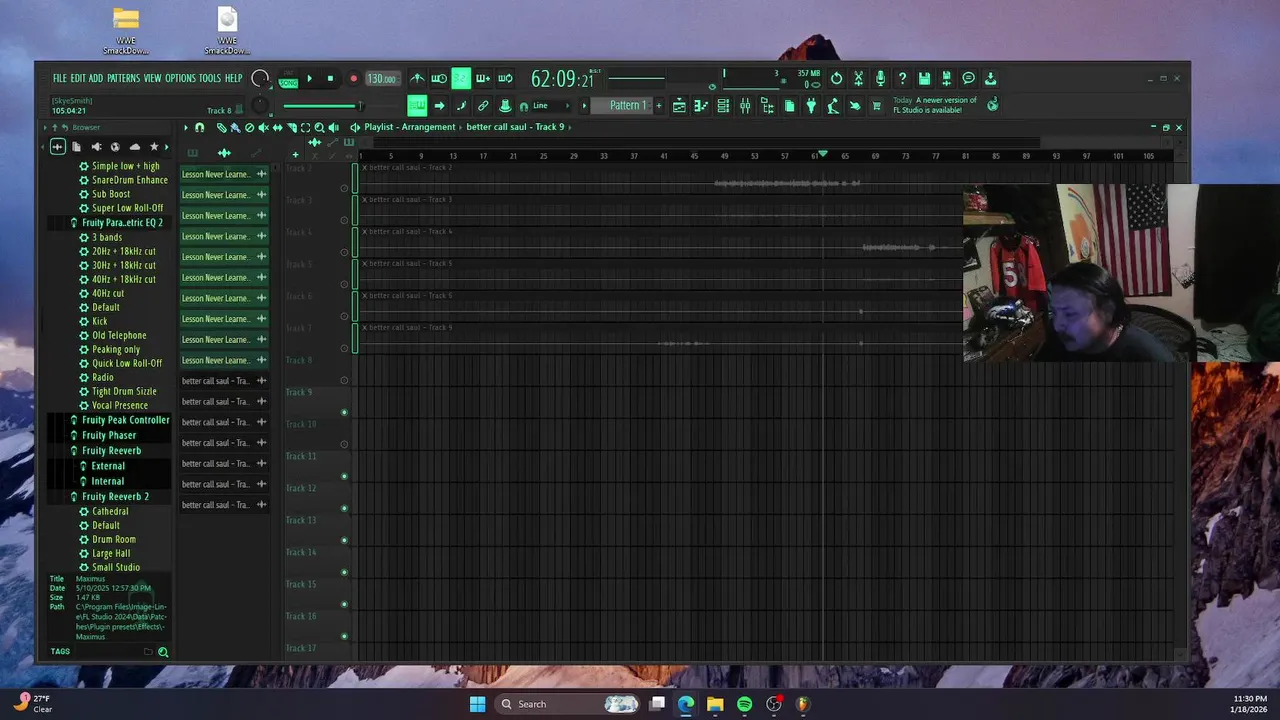Select the Vocal Presence preset
The width and height of the screenshot is (1280, 720).
[119, 405]
